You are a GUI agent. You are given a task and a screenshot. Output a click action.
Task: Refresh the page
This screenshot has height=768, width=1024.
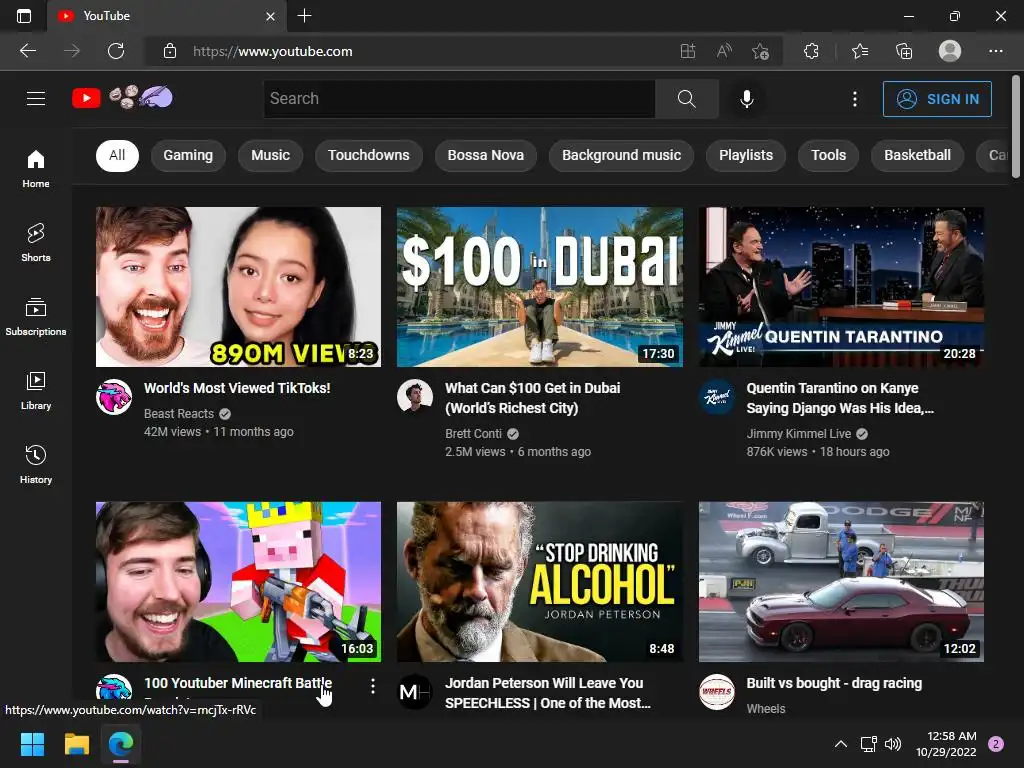point(116,51)
